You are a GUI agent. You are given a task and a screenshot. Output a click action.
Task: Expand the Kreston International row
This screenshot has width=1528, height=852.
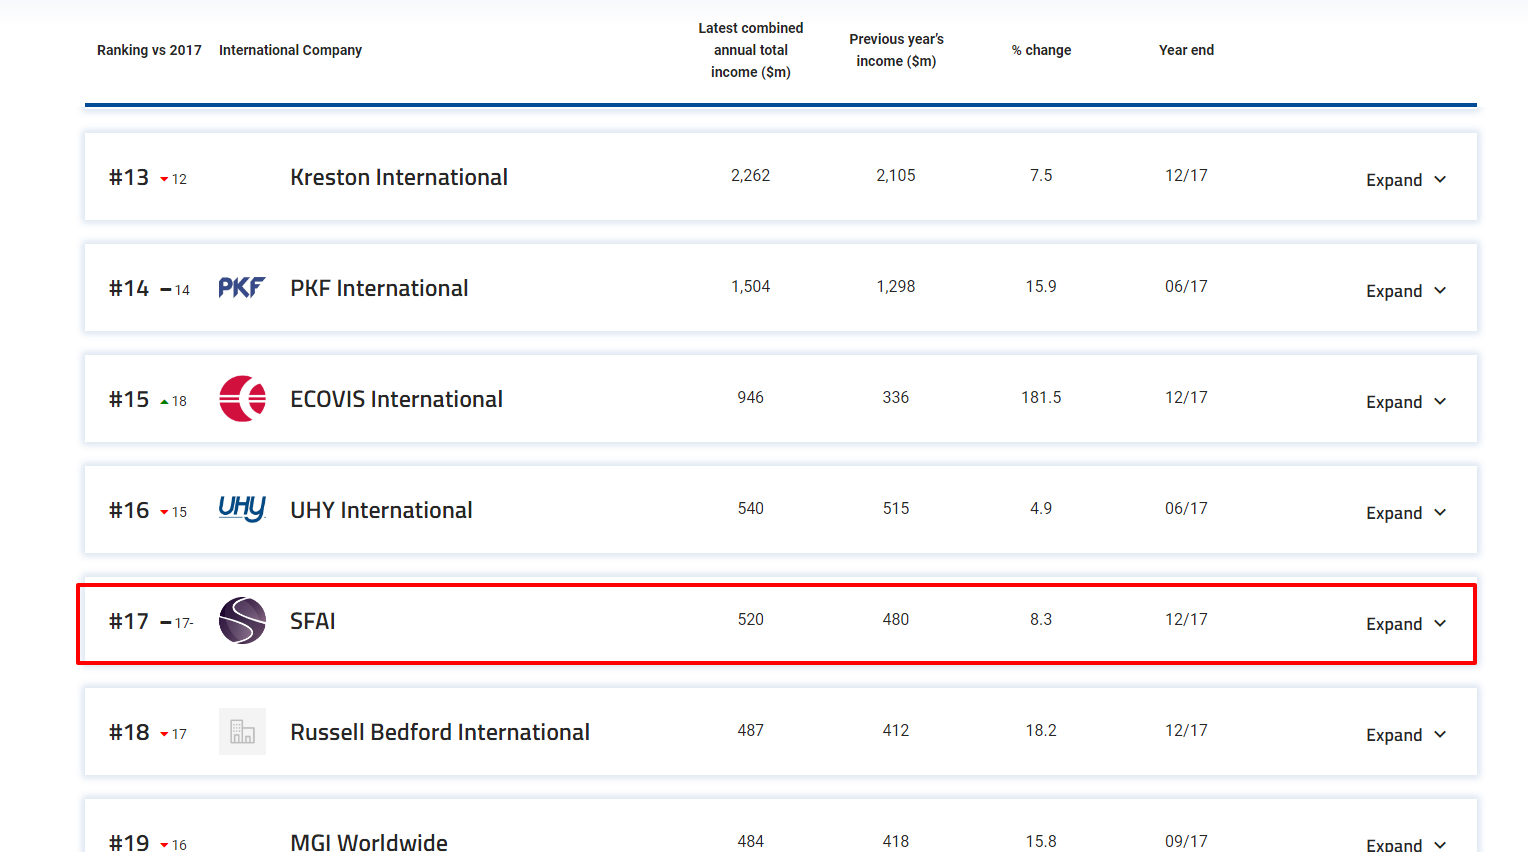pyautogui.click(x=1406, y=180)
